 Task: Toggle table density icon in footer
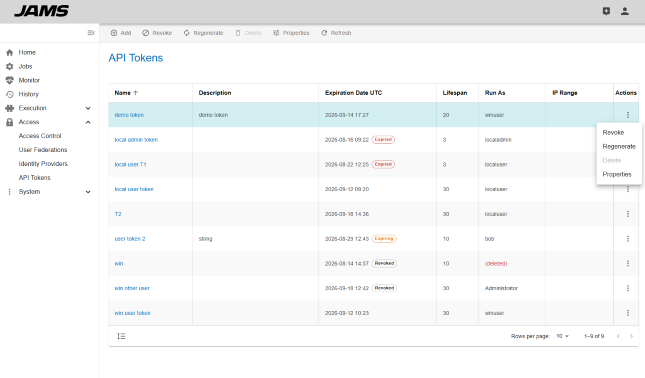(121, 336)
